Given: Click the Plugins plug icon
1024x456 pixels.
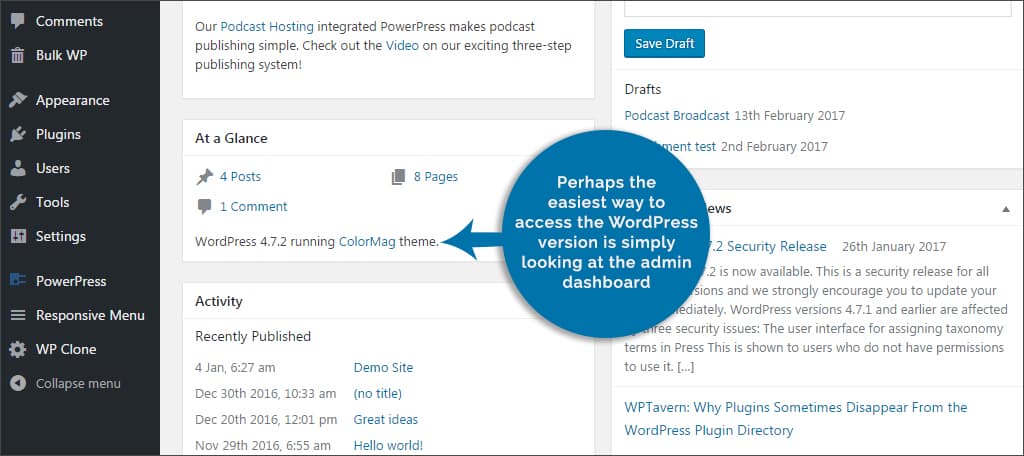Looking at the screenshot, I should coord(18,135).
